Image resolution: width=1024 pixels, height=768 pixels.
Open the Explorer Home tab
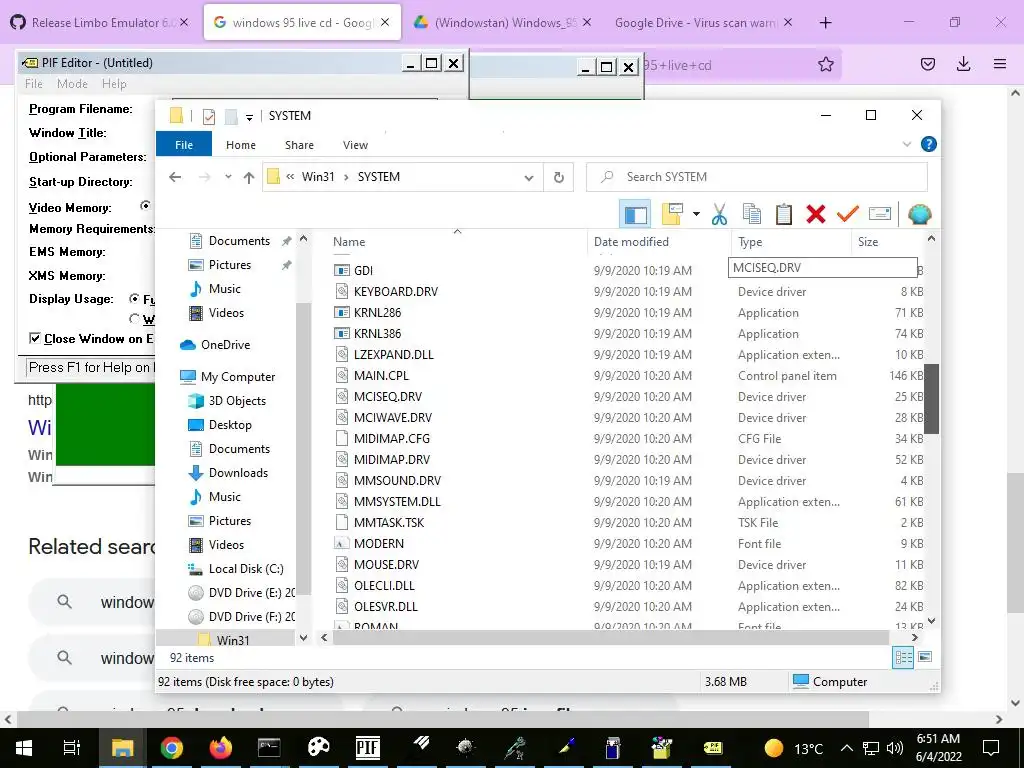(x=241, y=145)
